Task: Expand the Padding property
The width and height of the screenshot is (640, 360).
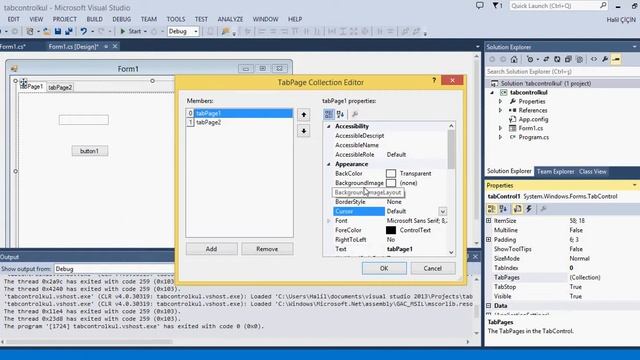Action: coord(489,240)
